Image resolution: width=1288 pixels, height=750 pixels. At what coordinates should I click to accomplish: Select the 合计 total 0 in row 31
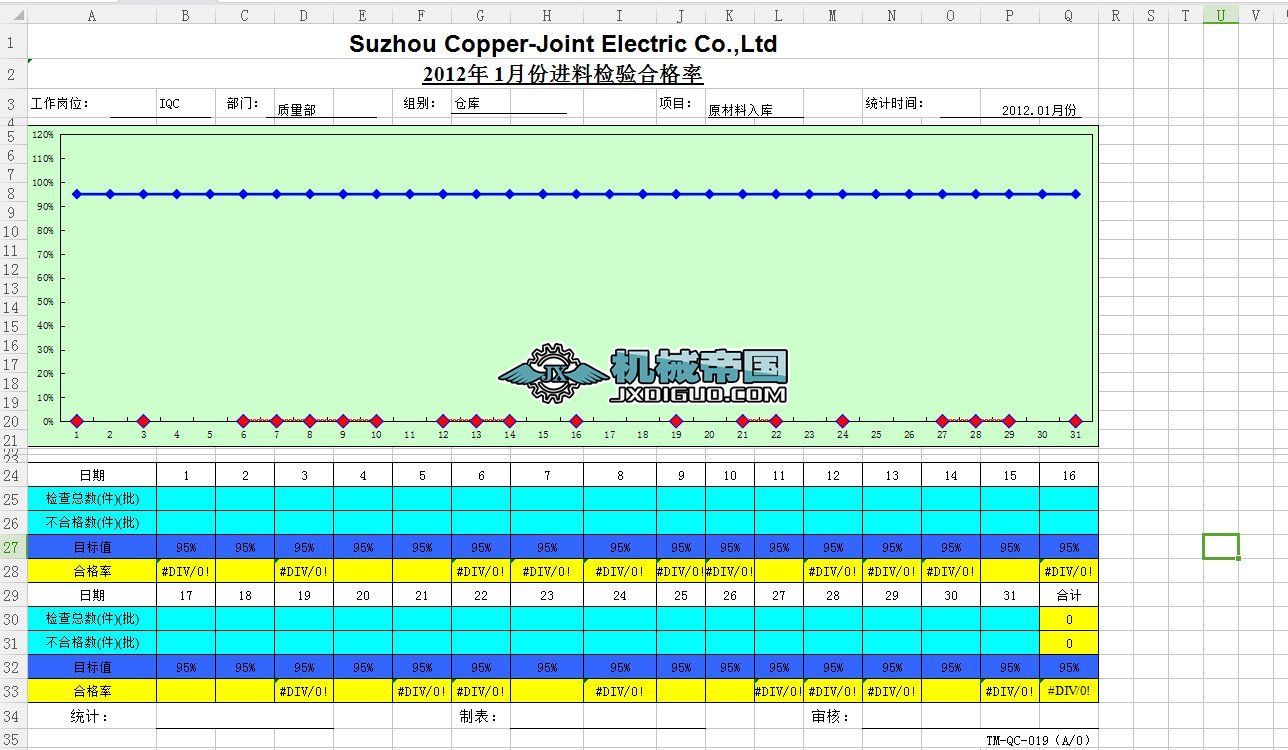point(1069,643)
